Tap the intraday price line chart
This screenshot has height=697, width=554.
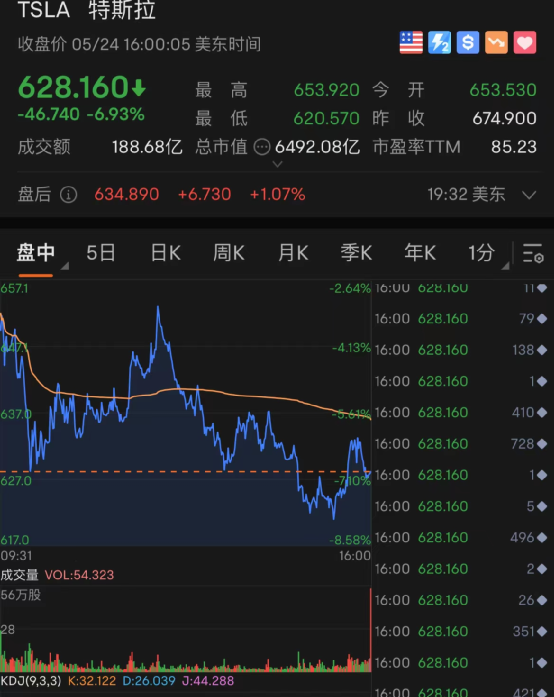pyautogui.click(x=185, y=413)
